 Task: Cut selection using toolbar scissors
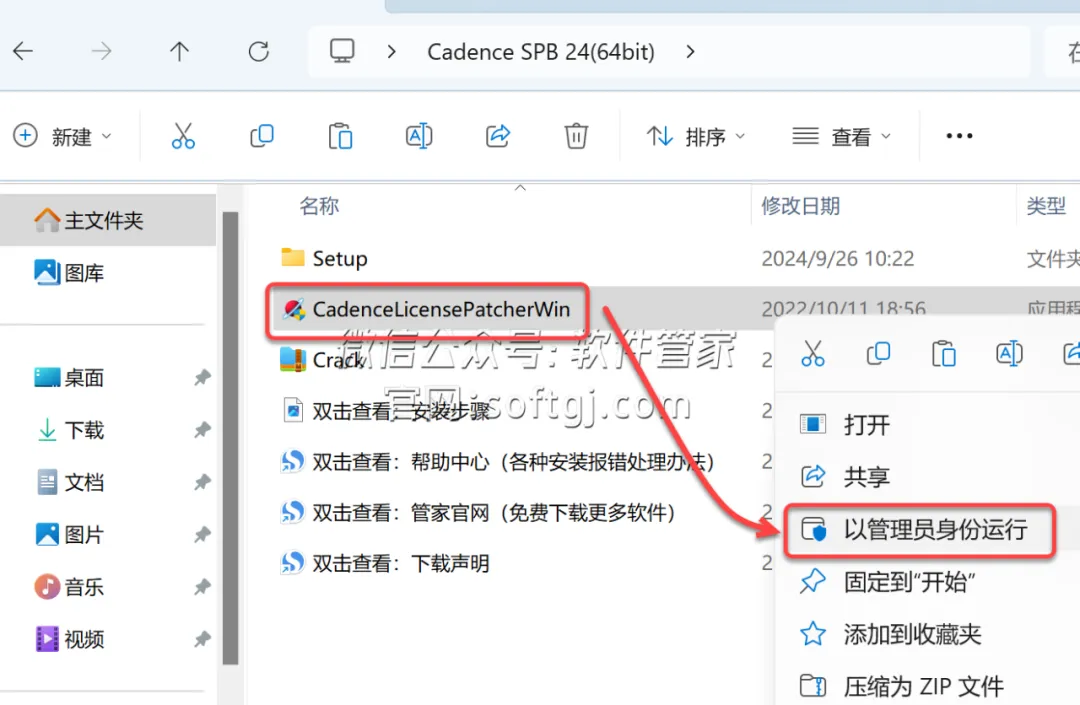[x=183, y=136]
